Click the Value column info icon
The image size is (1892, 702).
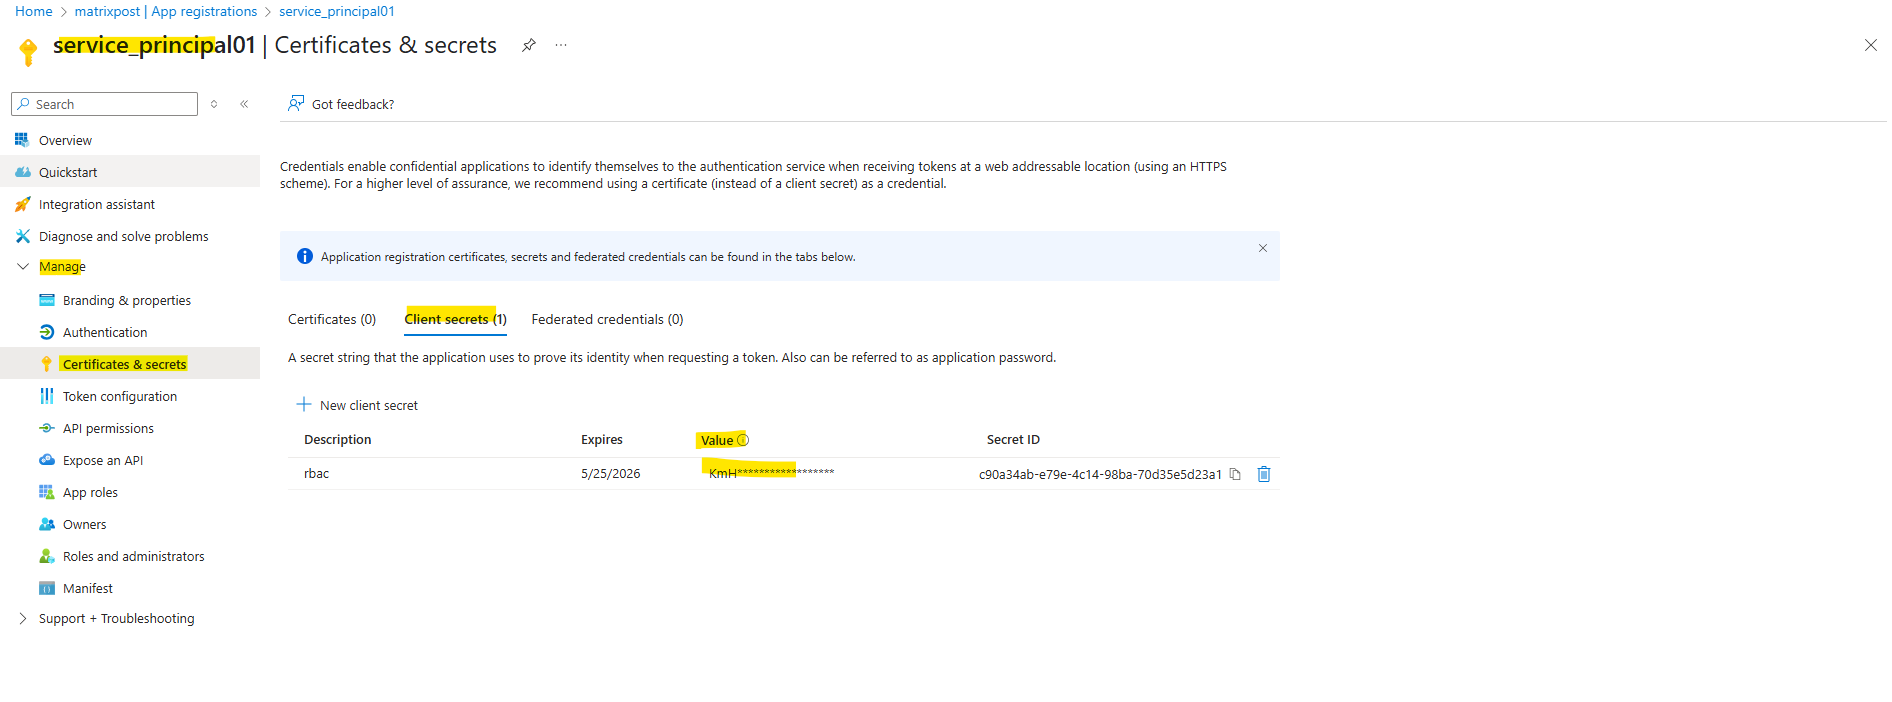click(743, 440)
